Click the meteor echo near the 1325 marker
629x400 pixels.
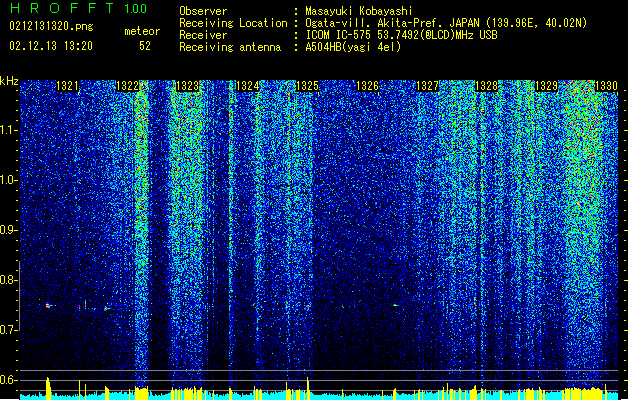308,307
